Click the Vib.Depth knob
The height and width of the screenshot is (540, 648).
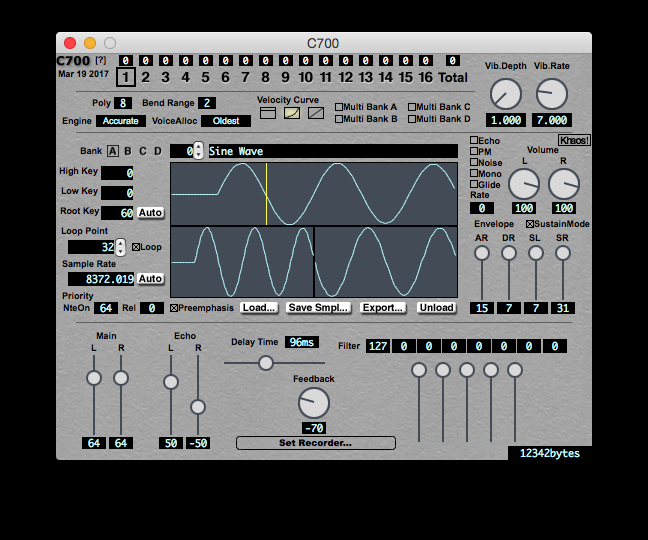coord(506,94)
